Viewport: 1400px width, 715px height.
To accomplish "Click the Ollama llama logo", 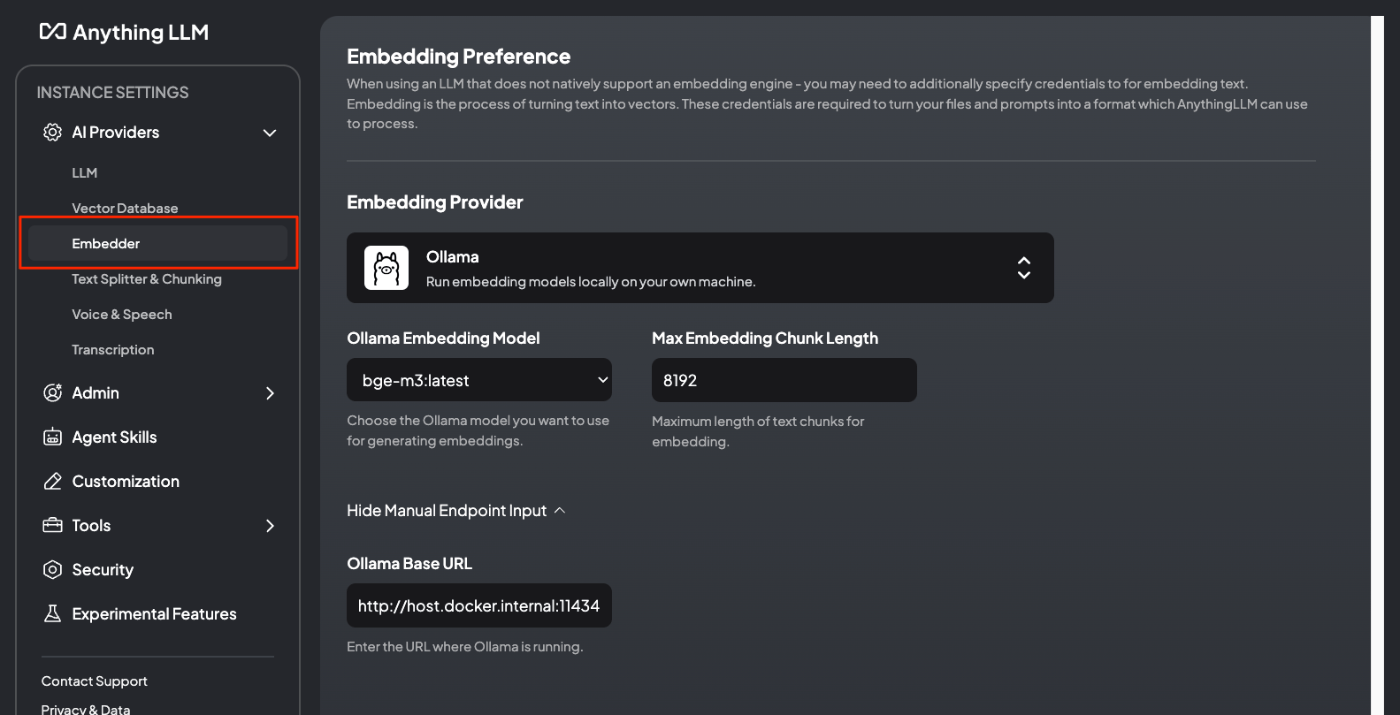I will (x=386, y=268).
